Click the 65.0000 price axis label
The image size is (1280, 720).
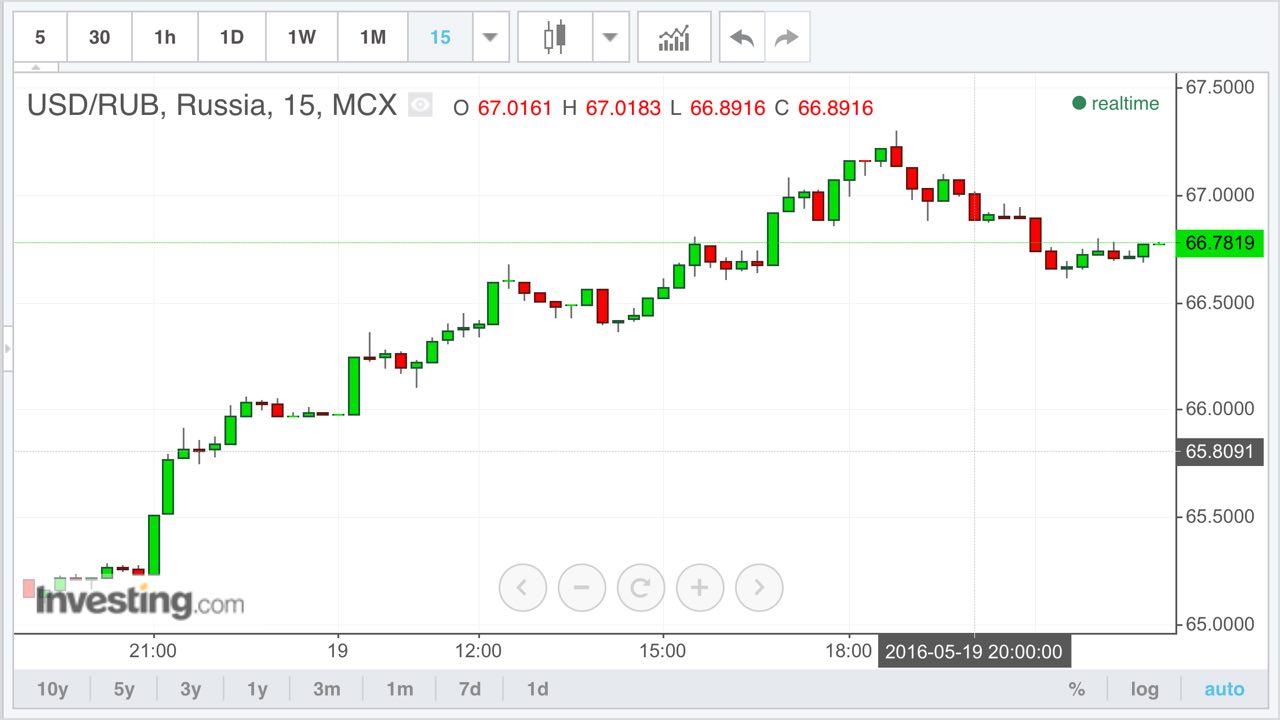pyautogui.click(x=1219, y=624)
